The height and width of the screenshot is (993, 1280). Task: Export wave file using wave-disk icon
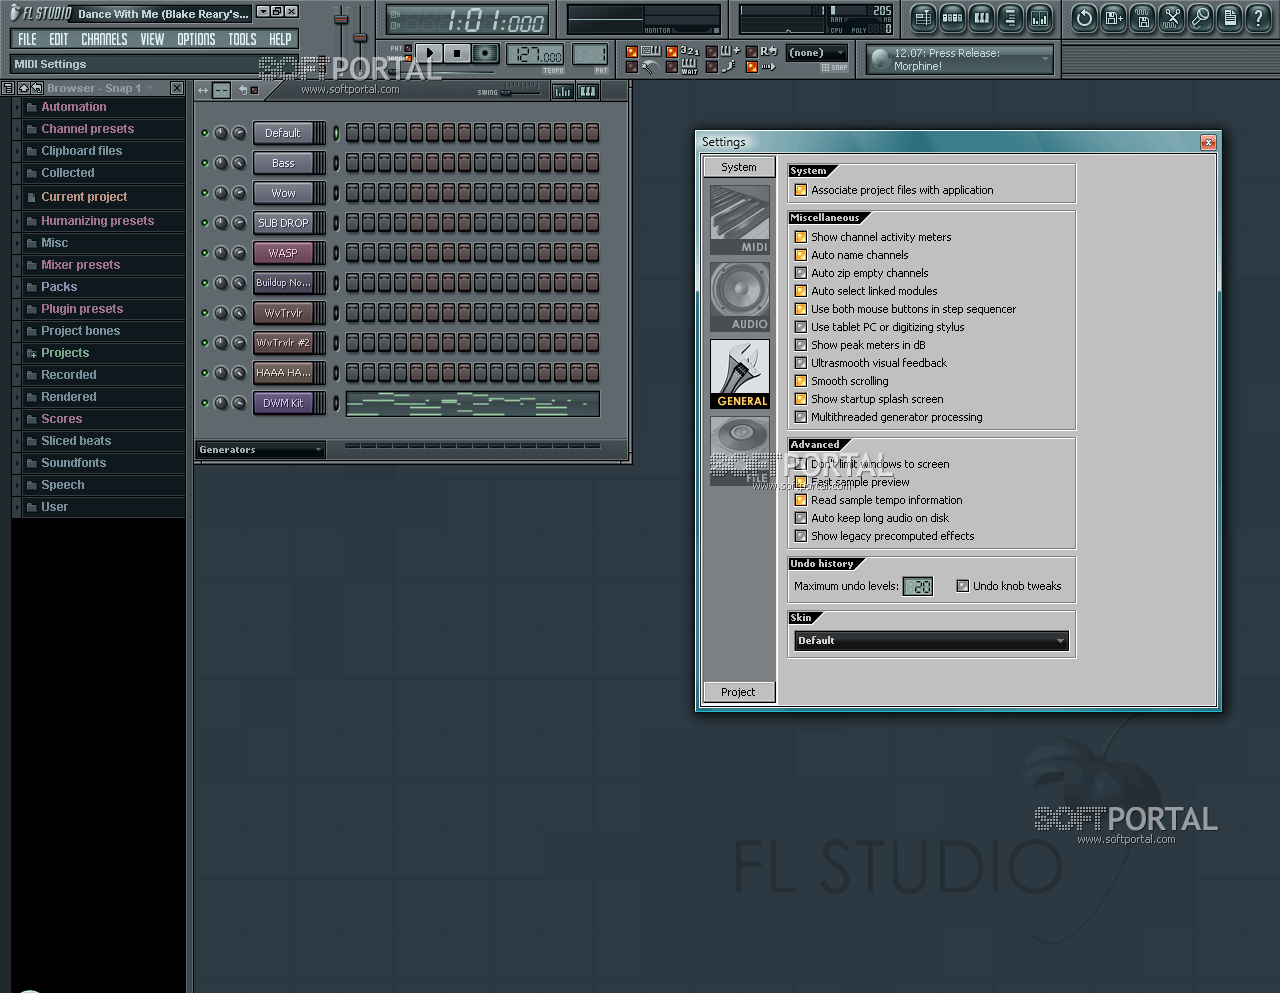(1142, 18)
